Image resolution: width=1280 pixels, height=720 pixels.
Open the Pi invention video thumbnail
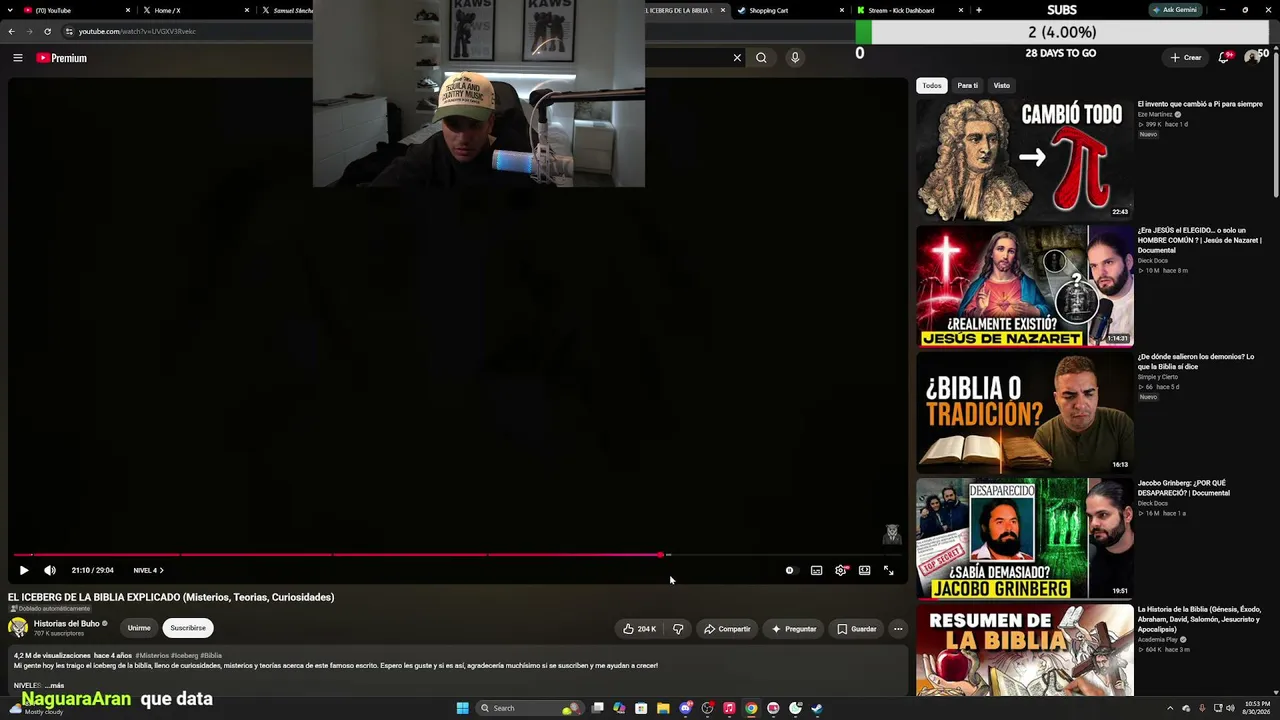1025,160
